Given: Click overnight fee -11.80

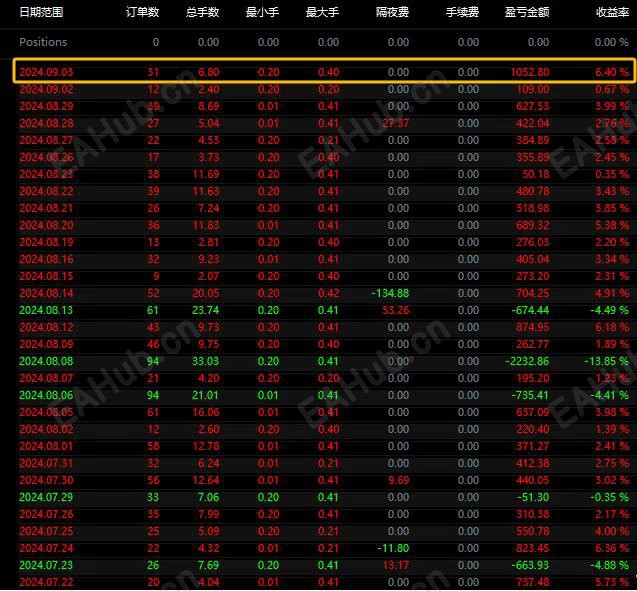Looking at the screenshot, I should click(x=393, y=549).
